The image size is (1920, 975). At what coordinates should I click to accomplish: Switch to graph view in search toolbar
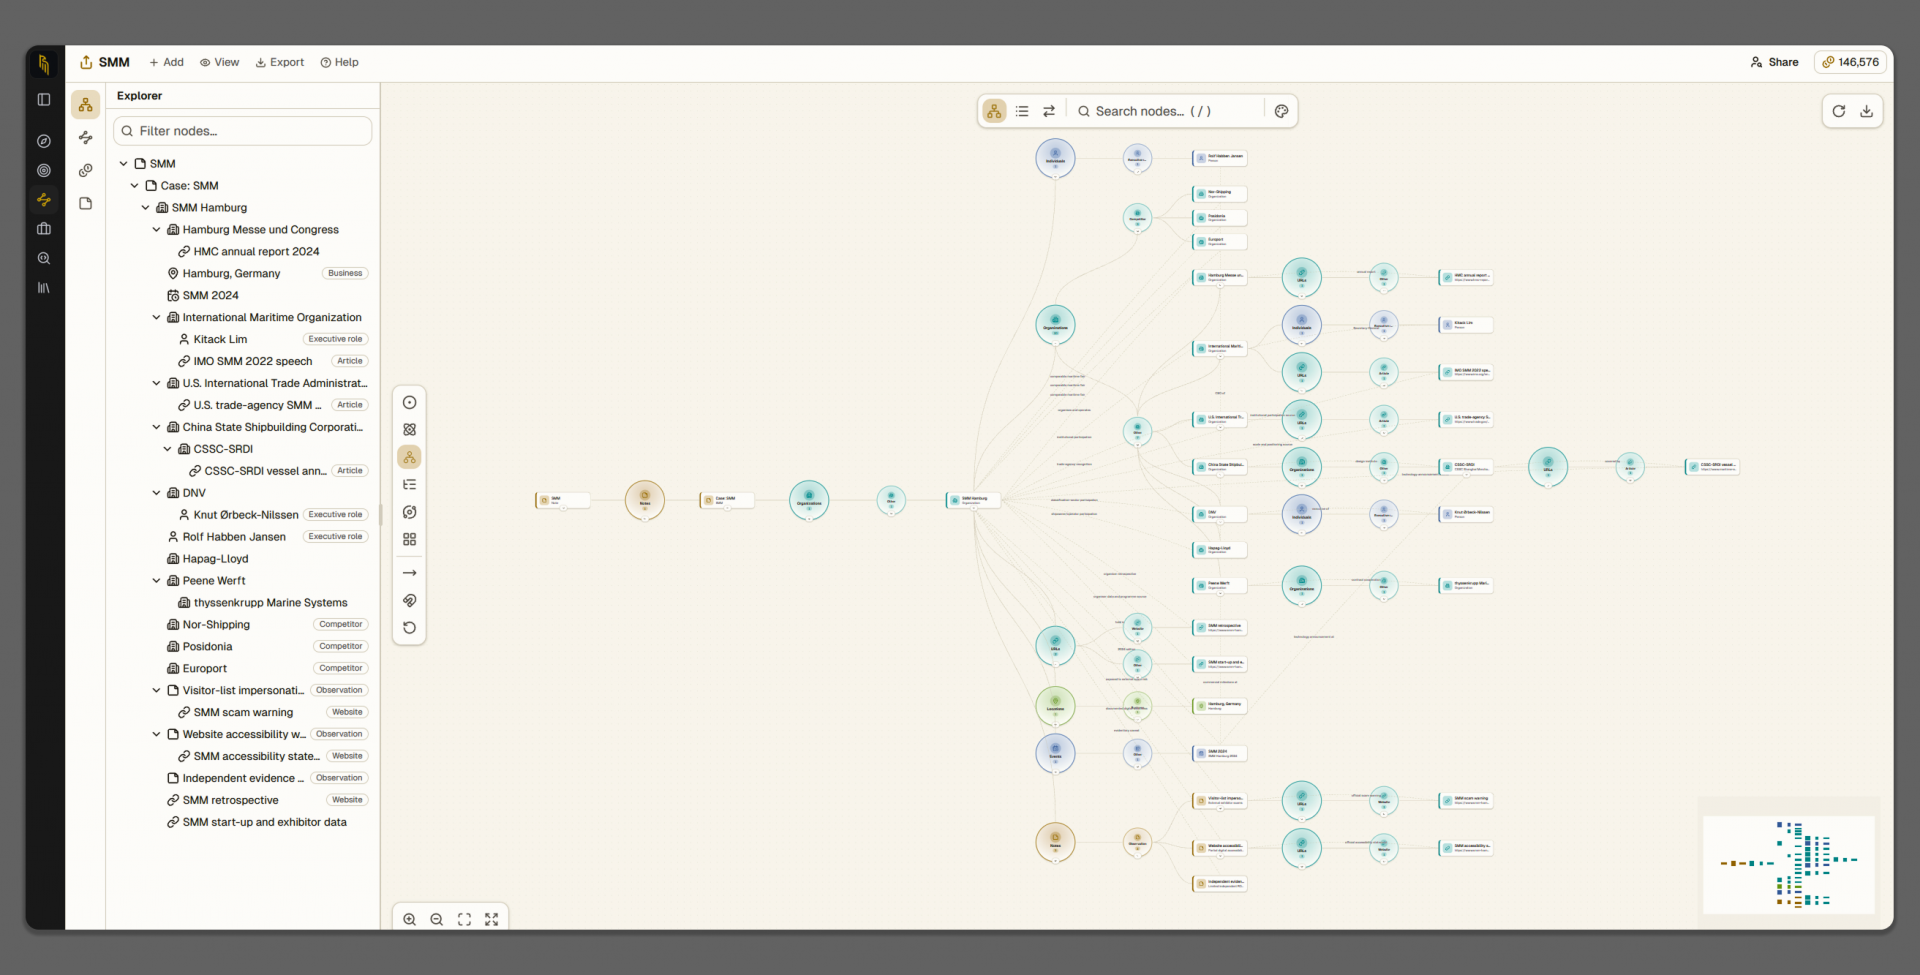[995, 111]
